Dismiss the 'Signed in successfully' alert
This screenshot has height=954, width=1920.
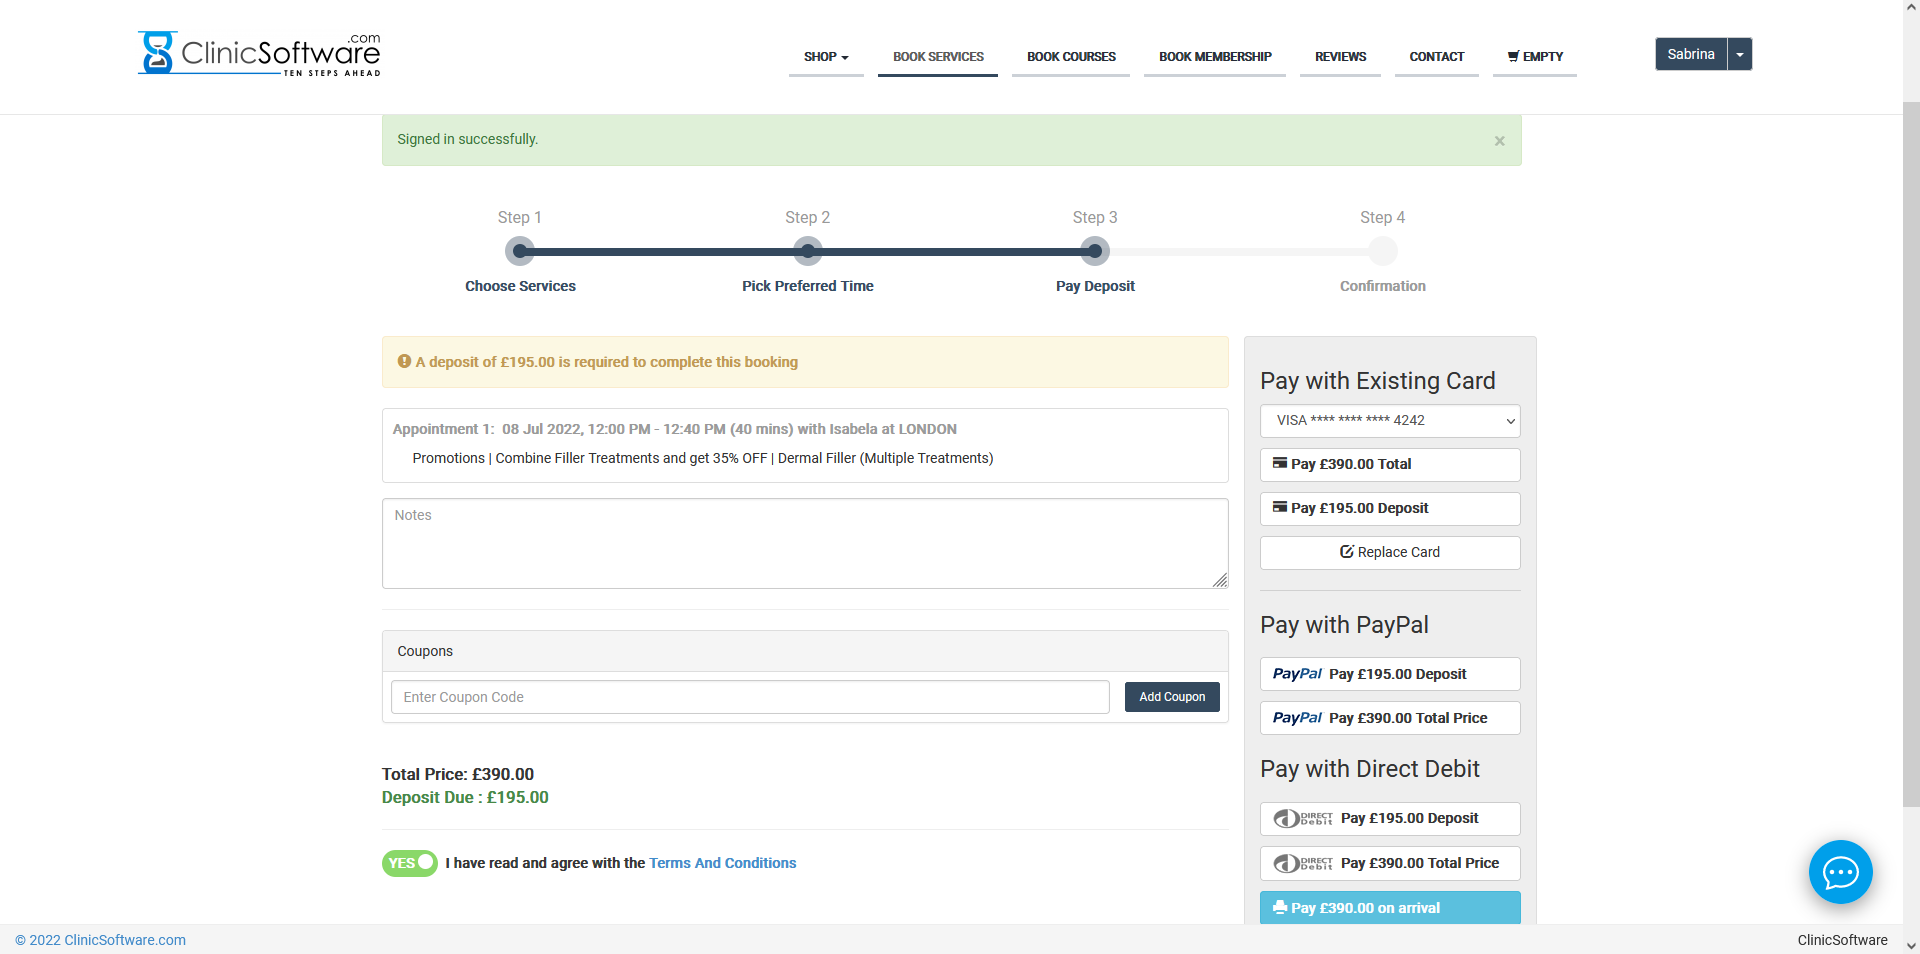tap(1499, 141)
